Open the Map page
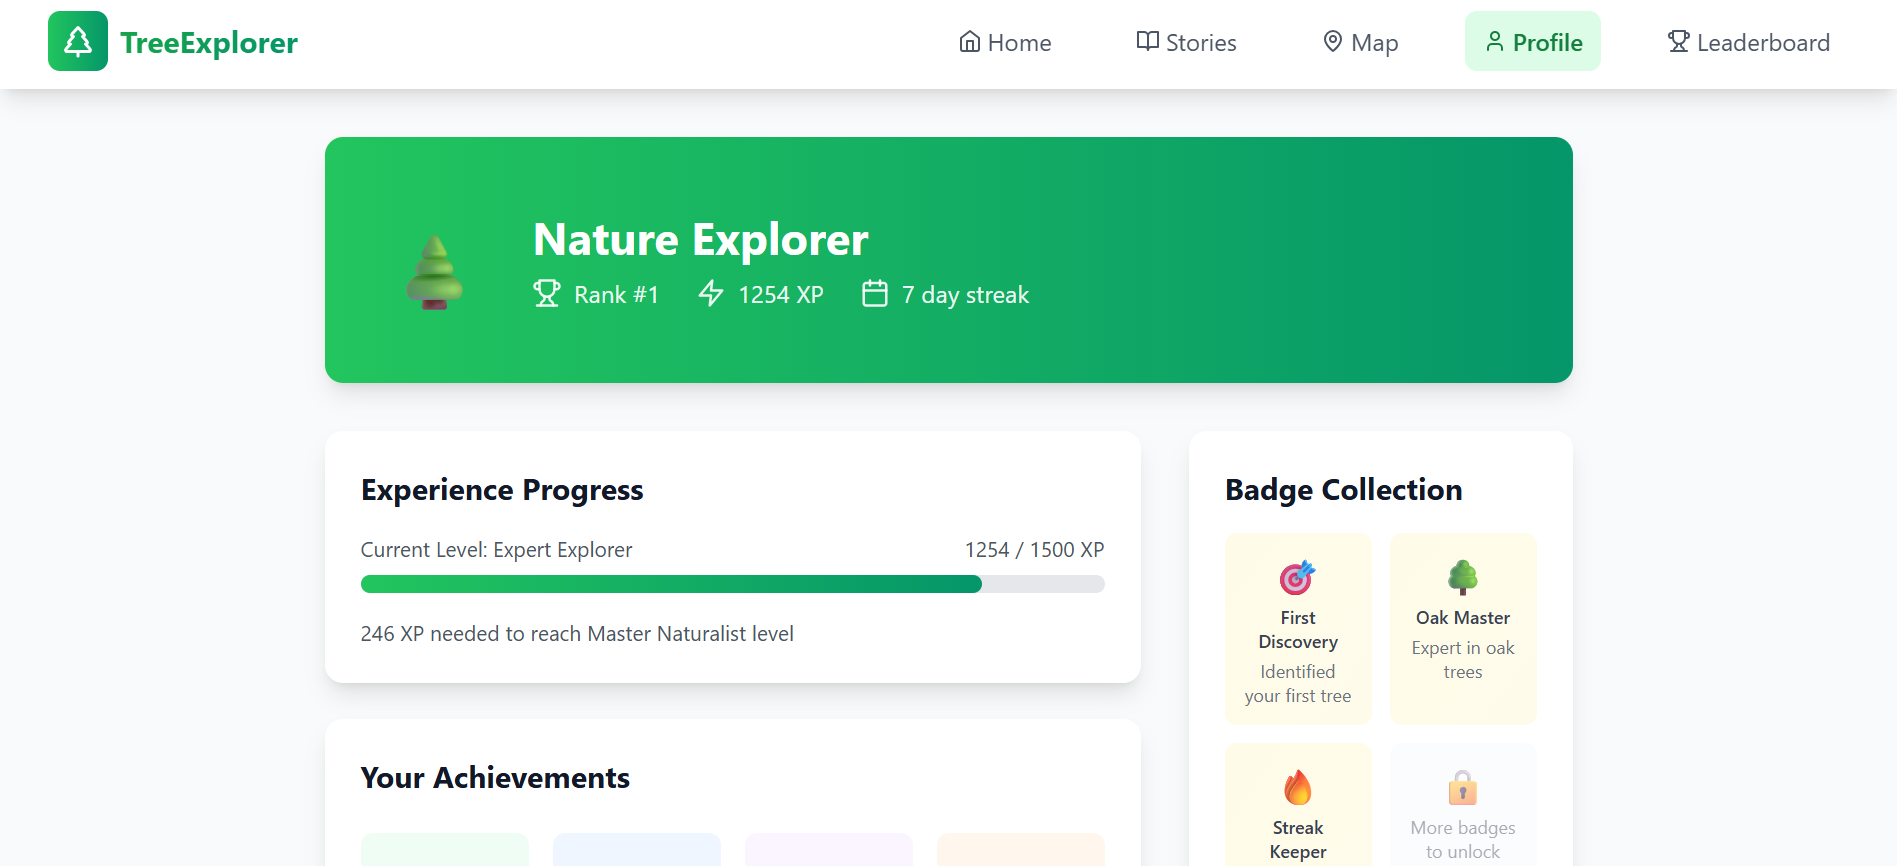Screen dimensions: 1897x866 (1361, 42)
